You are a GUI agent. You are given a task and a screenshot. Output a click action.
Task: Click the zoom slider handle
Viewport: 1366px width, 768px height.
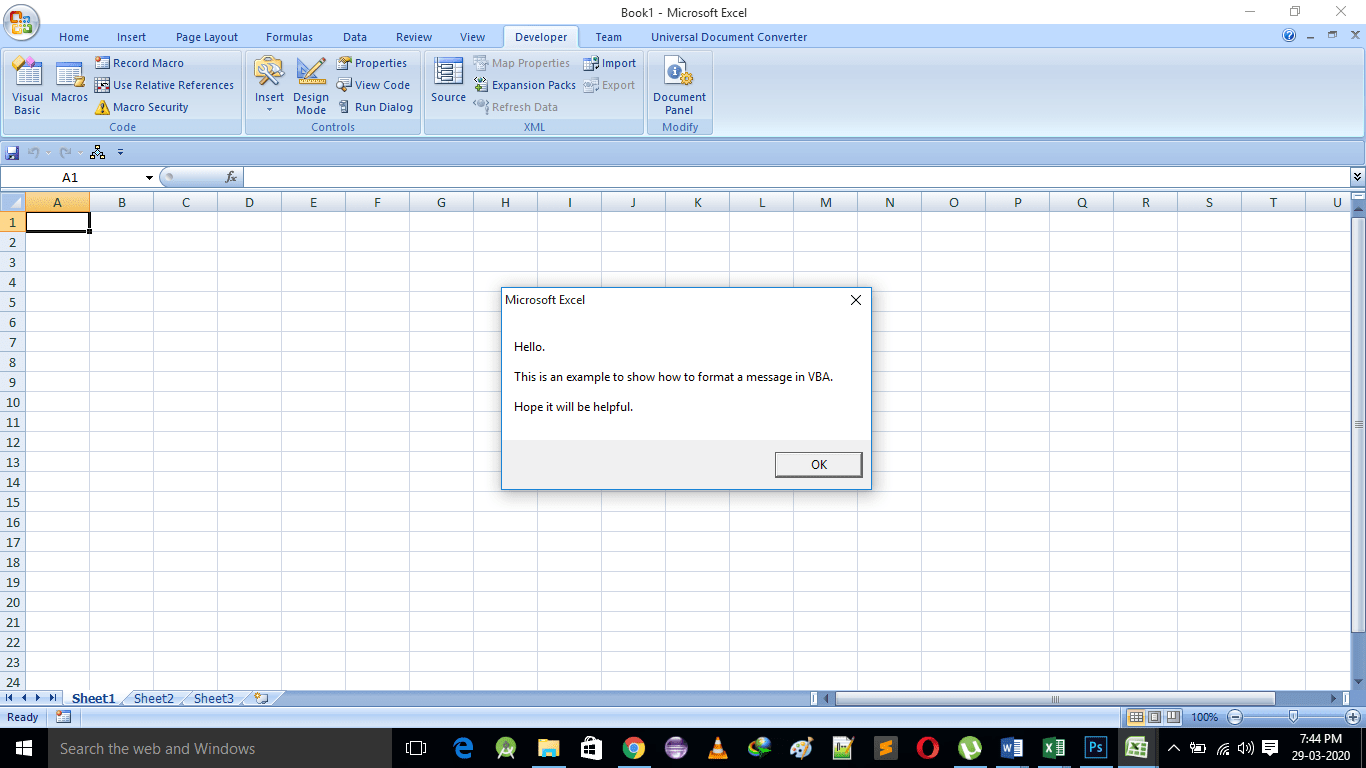(1294, 717)
